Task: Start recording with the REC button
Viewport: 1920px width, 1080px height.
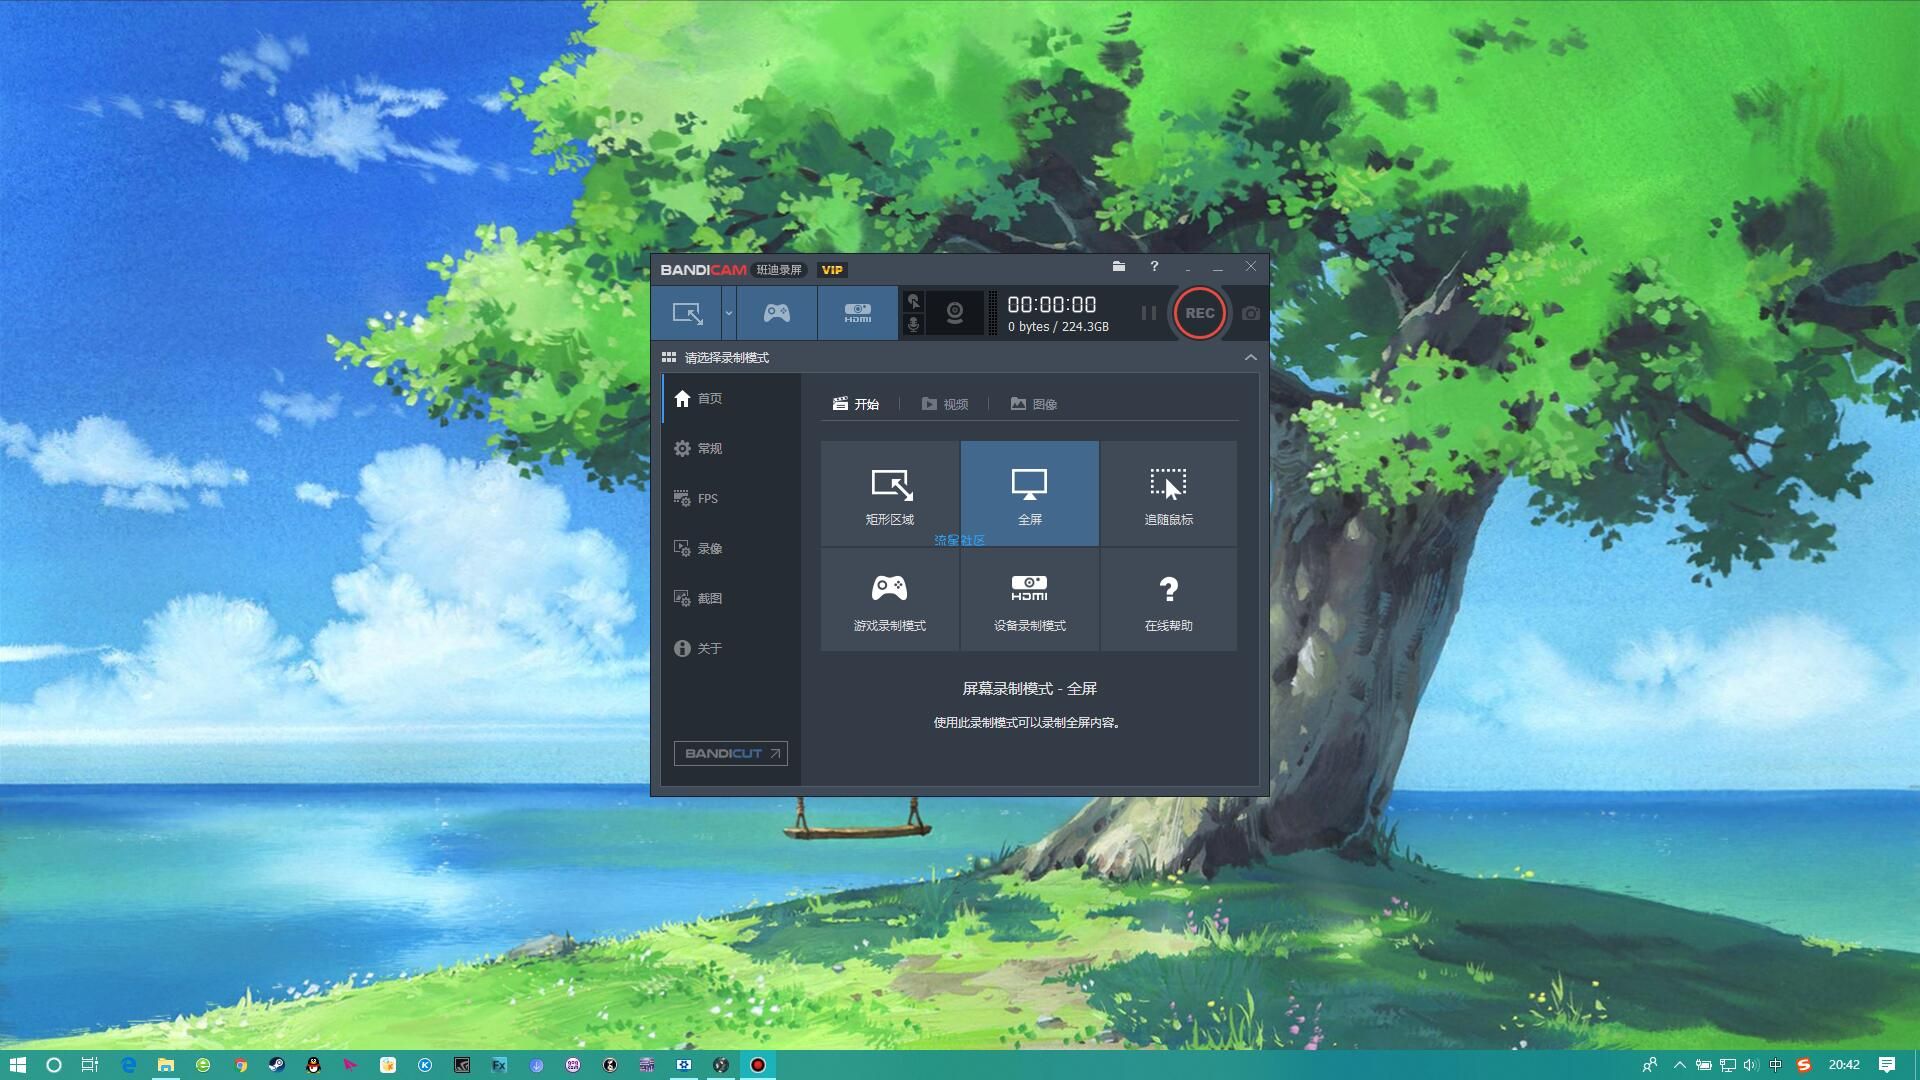Action: pos(1199,313)
